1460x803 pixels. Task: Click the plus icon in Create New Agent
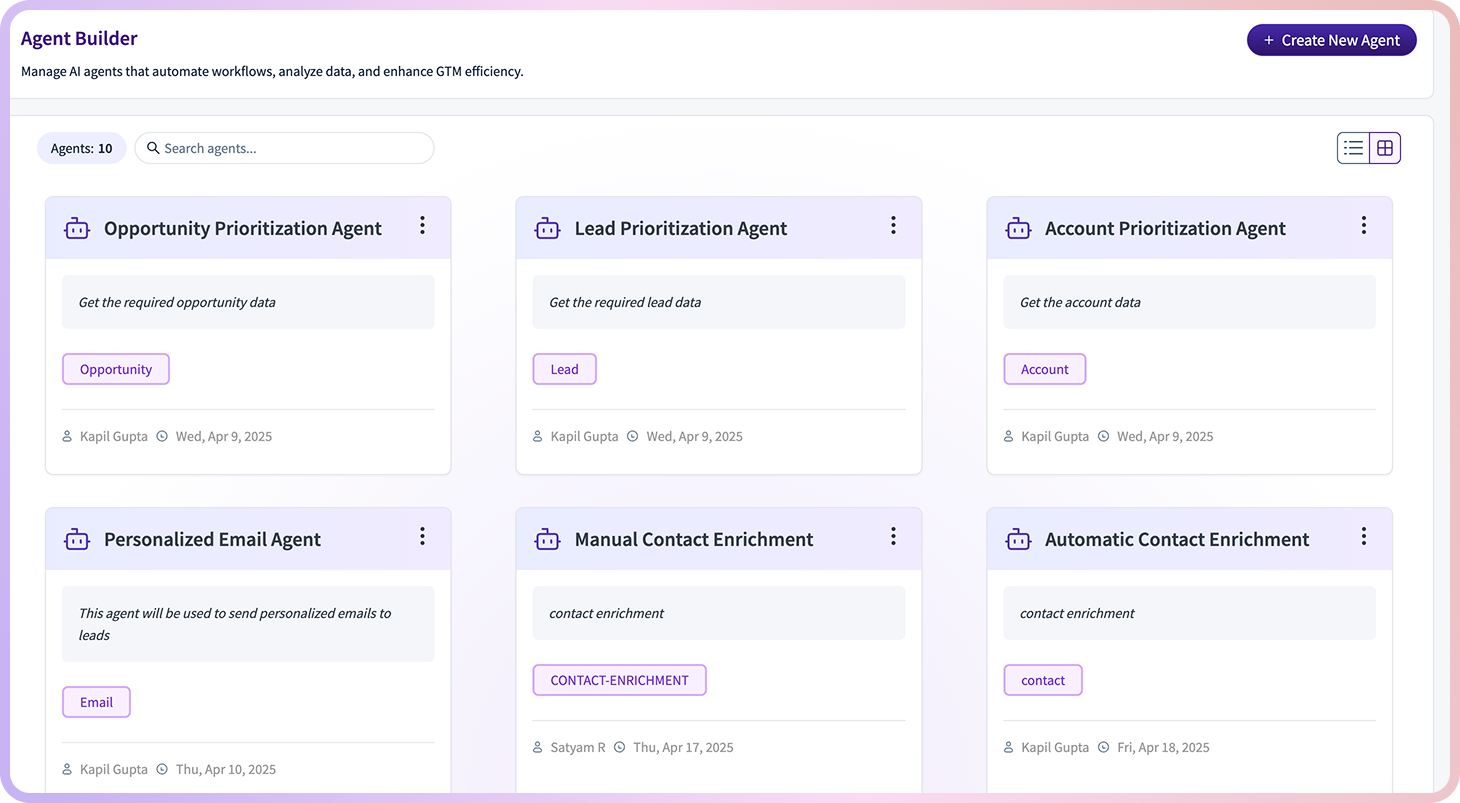pos(1269,41)
